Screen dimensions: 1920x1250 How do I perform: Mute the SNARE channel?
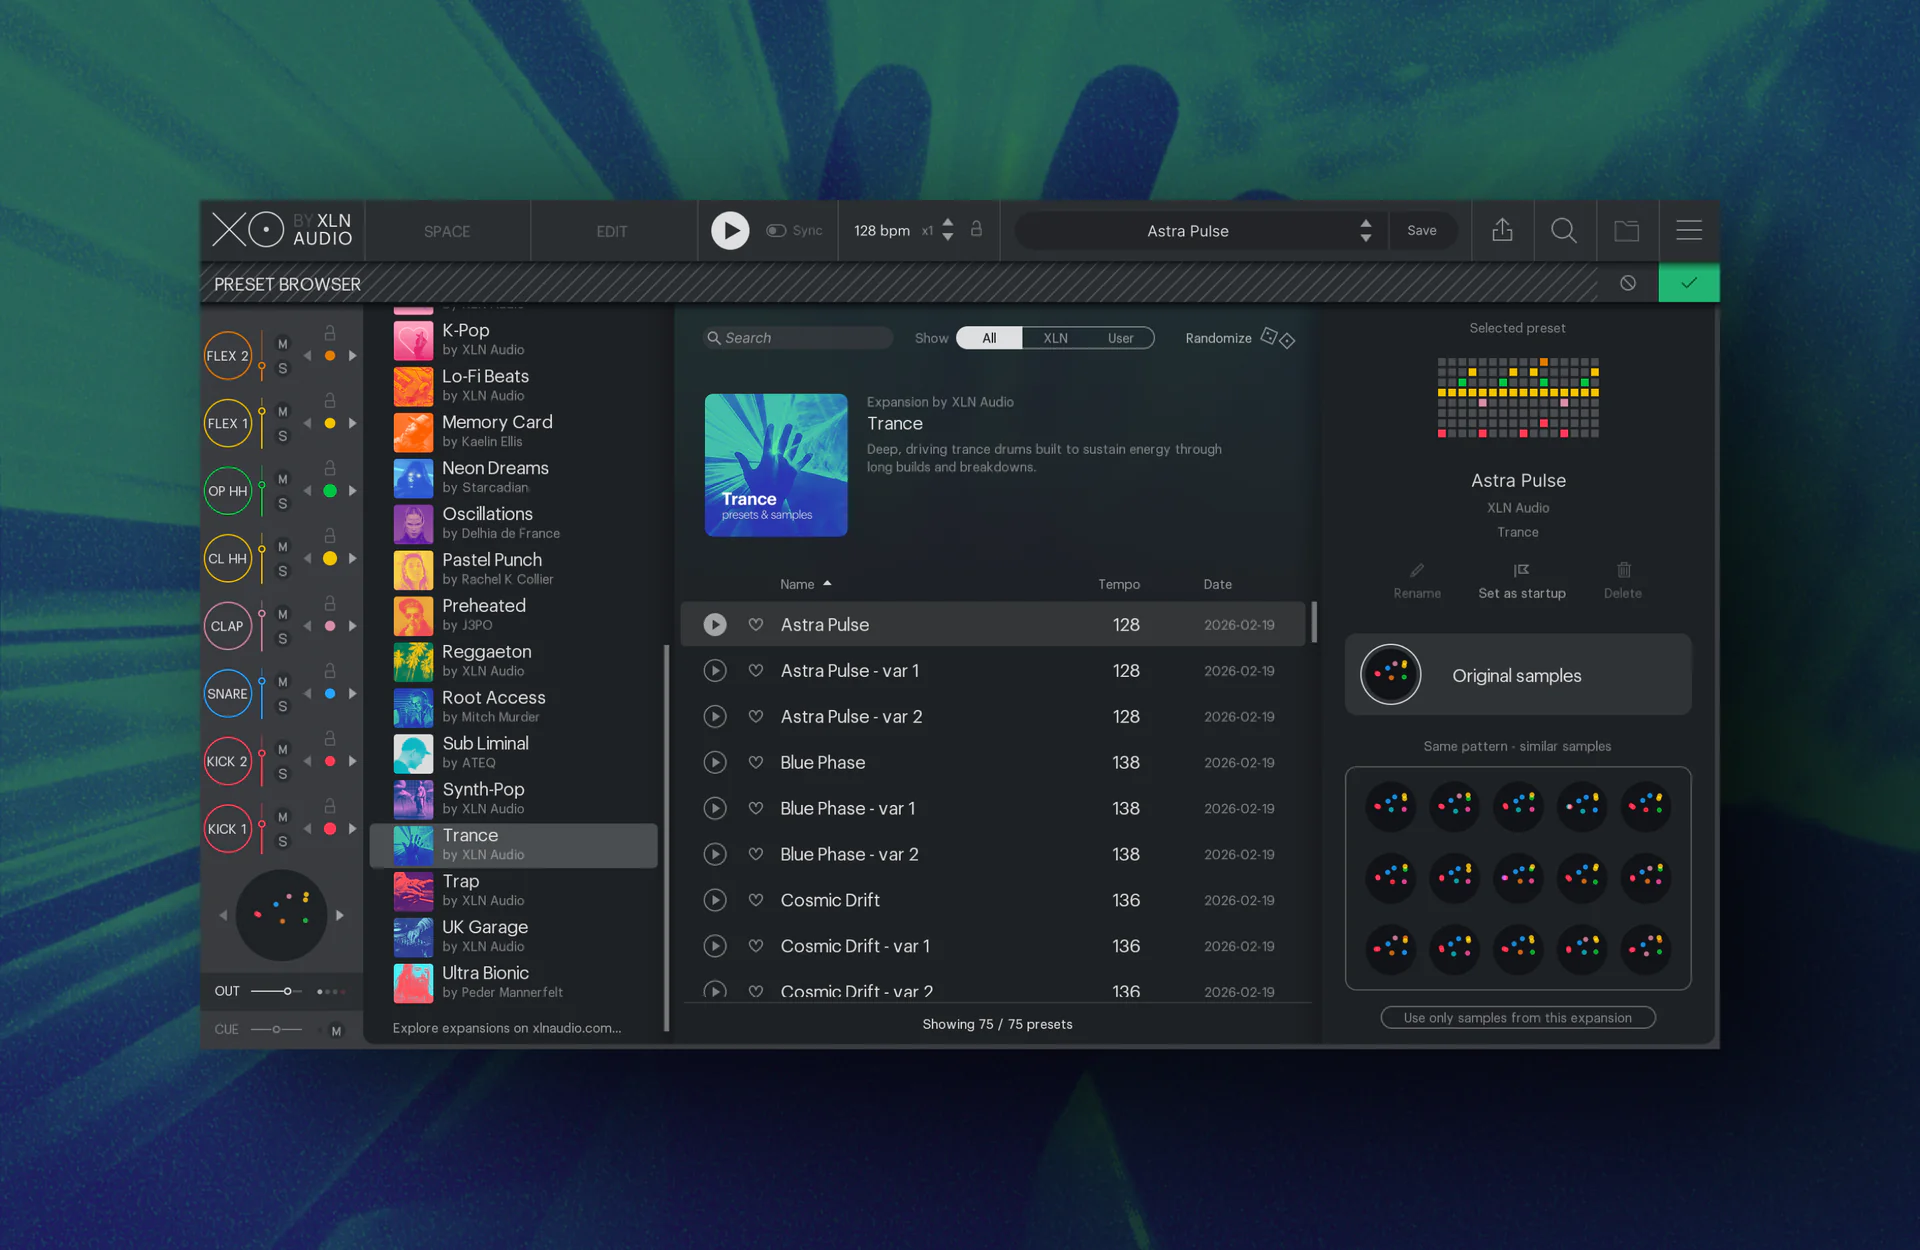[283, 682]
